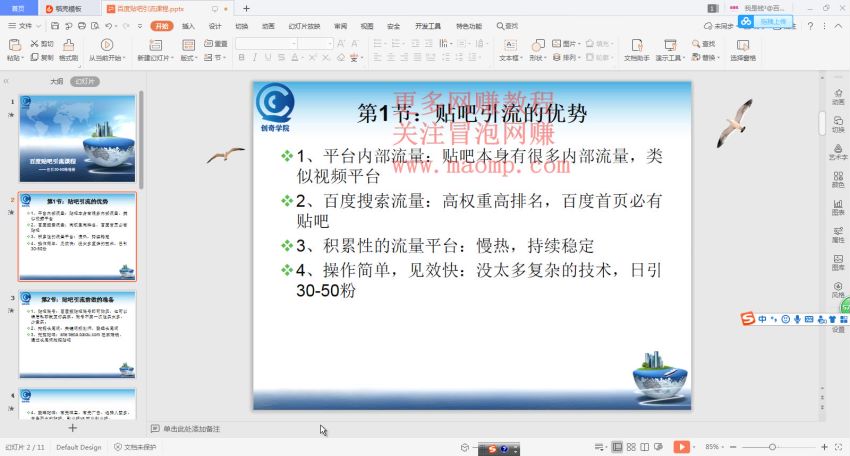
Task: Open the Design ribbon tab
Action: coord(215,26)
